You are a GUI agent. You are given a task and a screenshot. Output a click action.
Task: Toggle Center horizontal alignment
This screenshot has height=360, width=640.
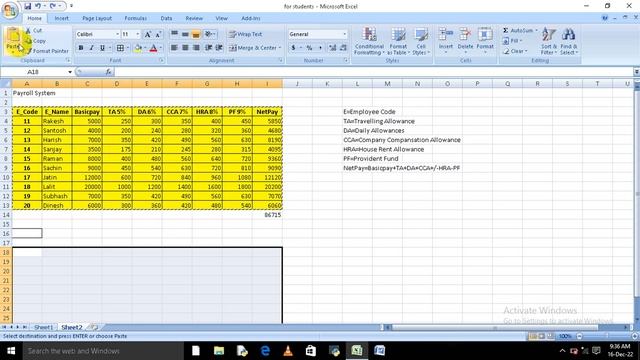pos(185,48)
